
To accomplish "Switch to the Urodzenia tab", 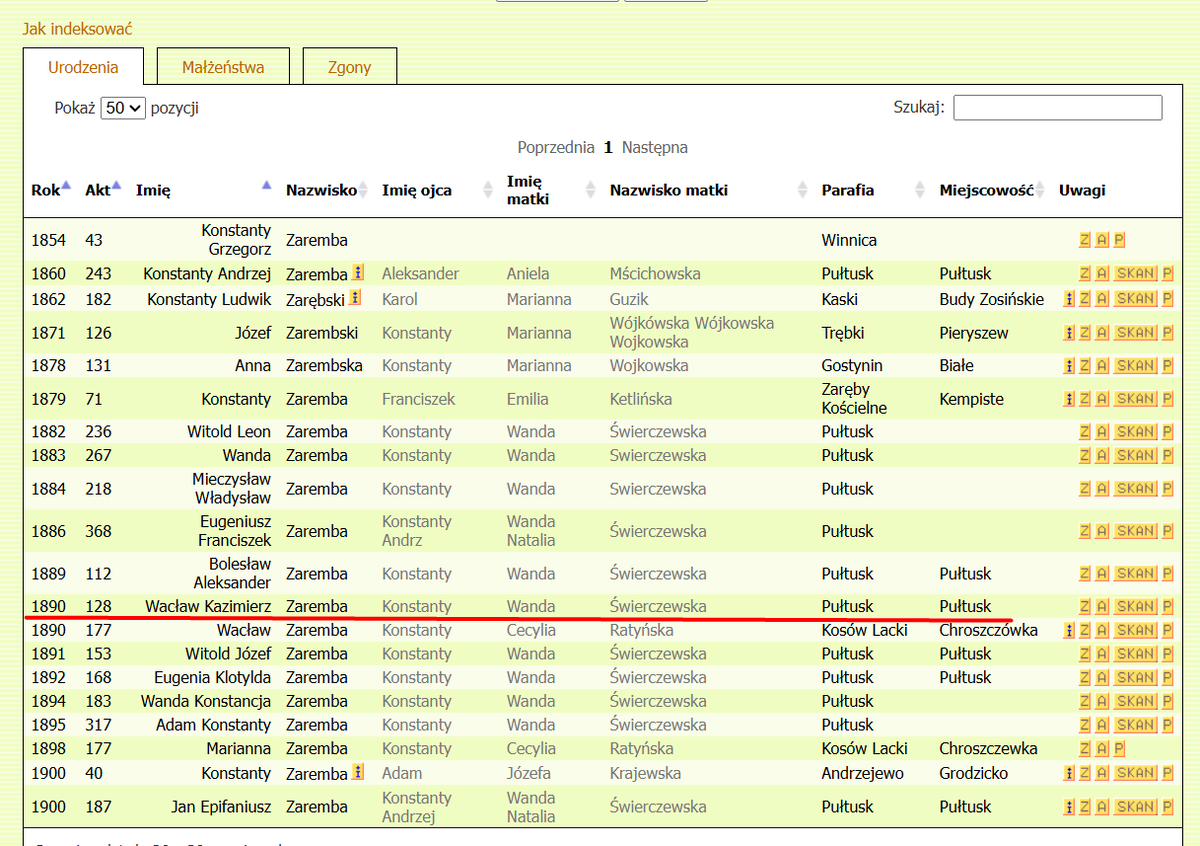I will coord(83,67).
